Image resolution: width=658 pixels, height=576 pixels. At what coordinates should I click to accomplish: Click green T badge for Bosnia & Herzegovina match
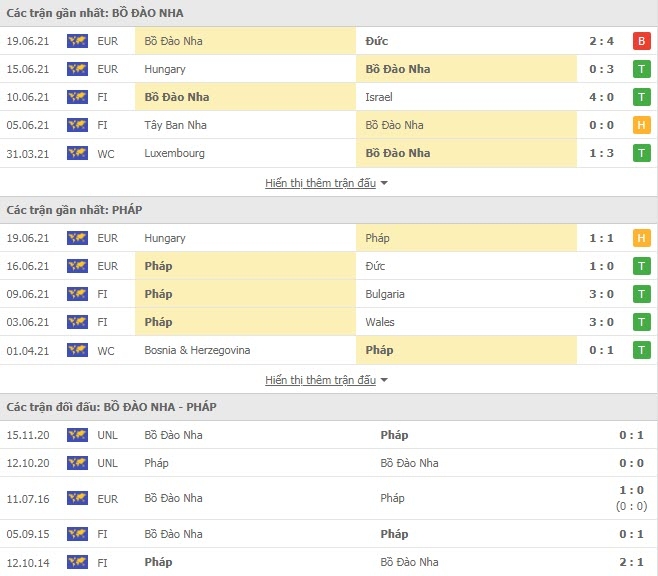(x=641, y=350)
